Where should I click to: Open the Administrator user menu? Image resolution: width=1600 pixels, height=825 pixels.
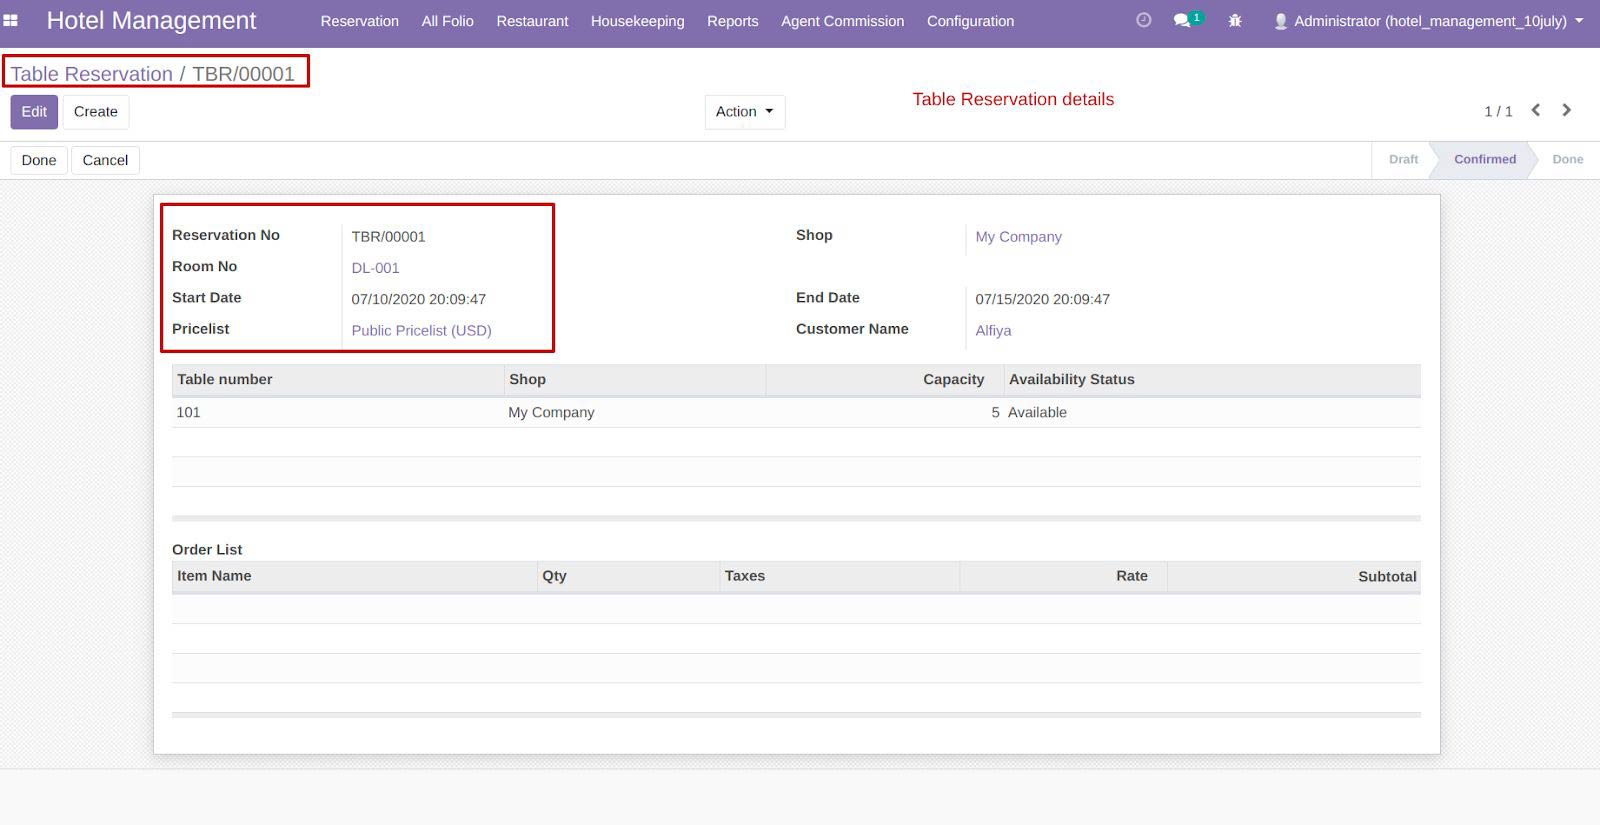(1428, 21)
